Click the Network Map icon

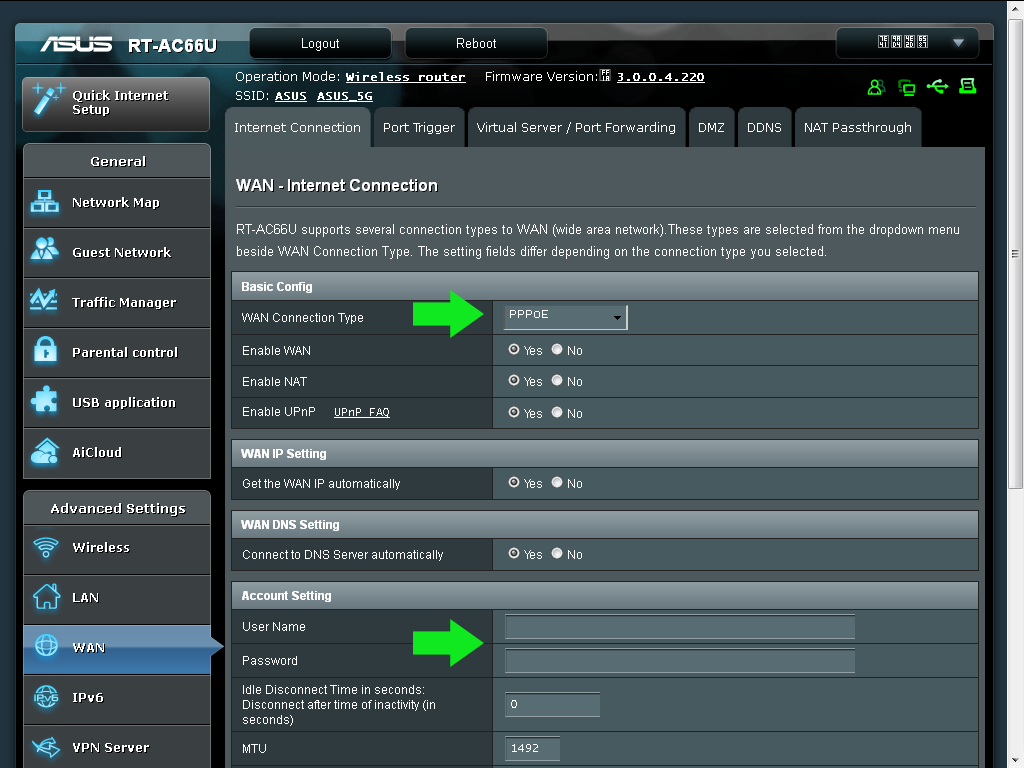click(x=44, y=202)
